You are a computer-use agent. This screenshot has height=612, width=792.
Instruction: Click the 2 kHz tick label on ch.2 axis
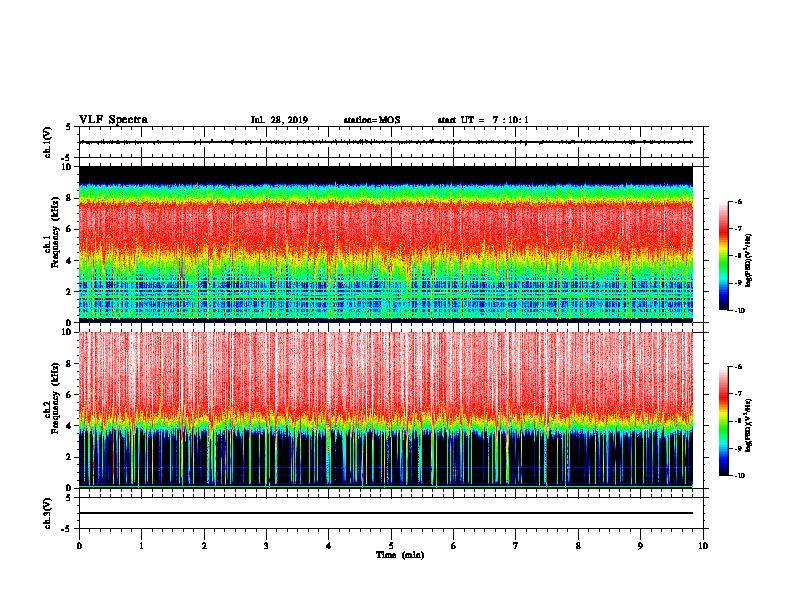pyautogui.click(x=69, y=457)
